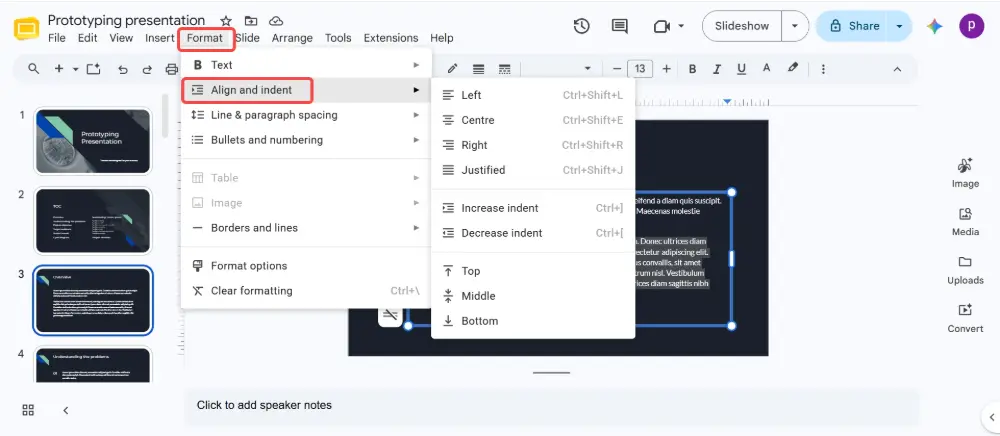This screenshot has height=436, width=1000.
Task: Select slide 2 TOC thumbnail
Action: point(93,221)
